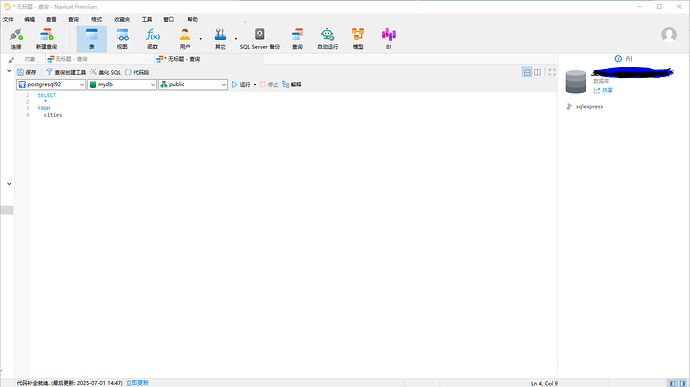Open the 查看 menu
This screenshot has height=387, width=690.
[51, 19]
